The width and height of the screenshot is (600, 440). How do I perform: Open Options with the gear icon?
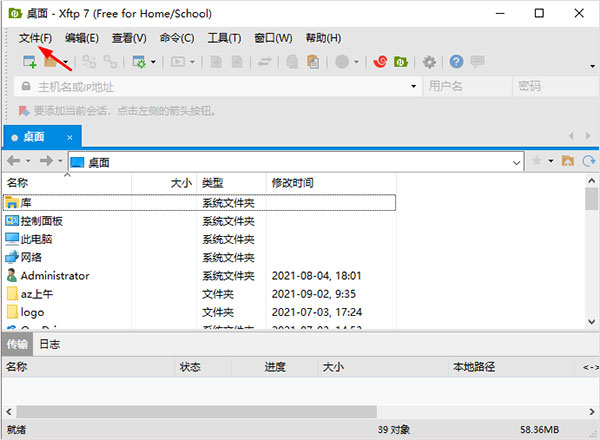coord(429,62)
